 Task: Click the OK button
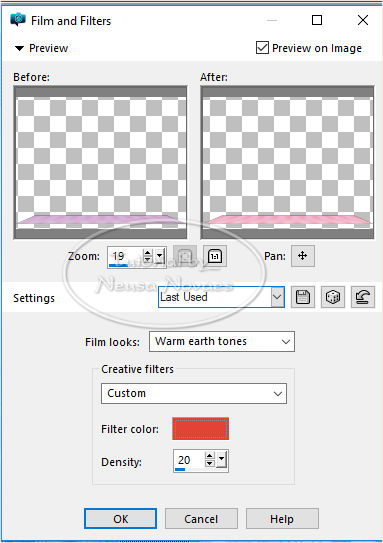(x=121, y=519)
